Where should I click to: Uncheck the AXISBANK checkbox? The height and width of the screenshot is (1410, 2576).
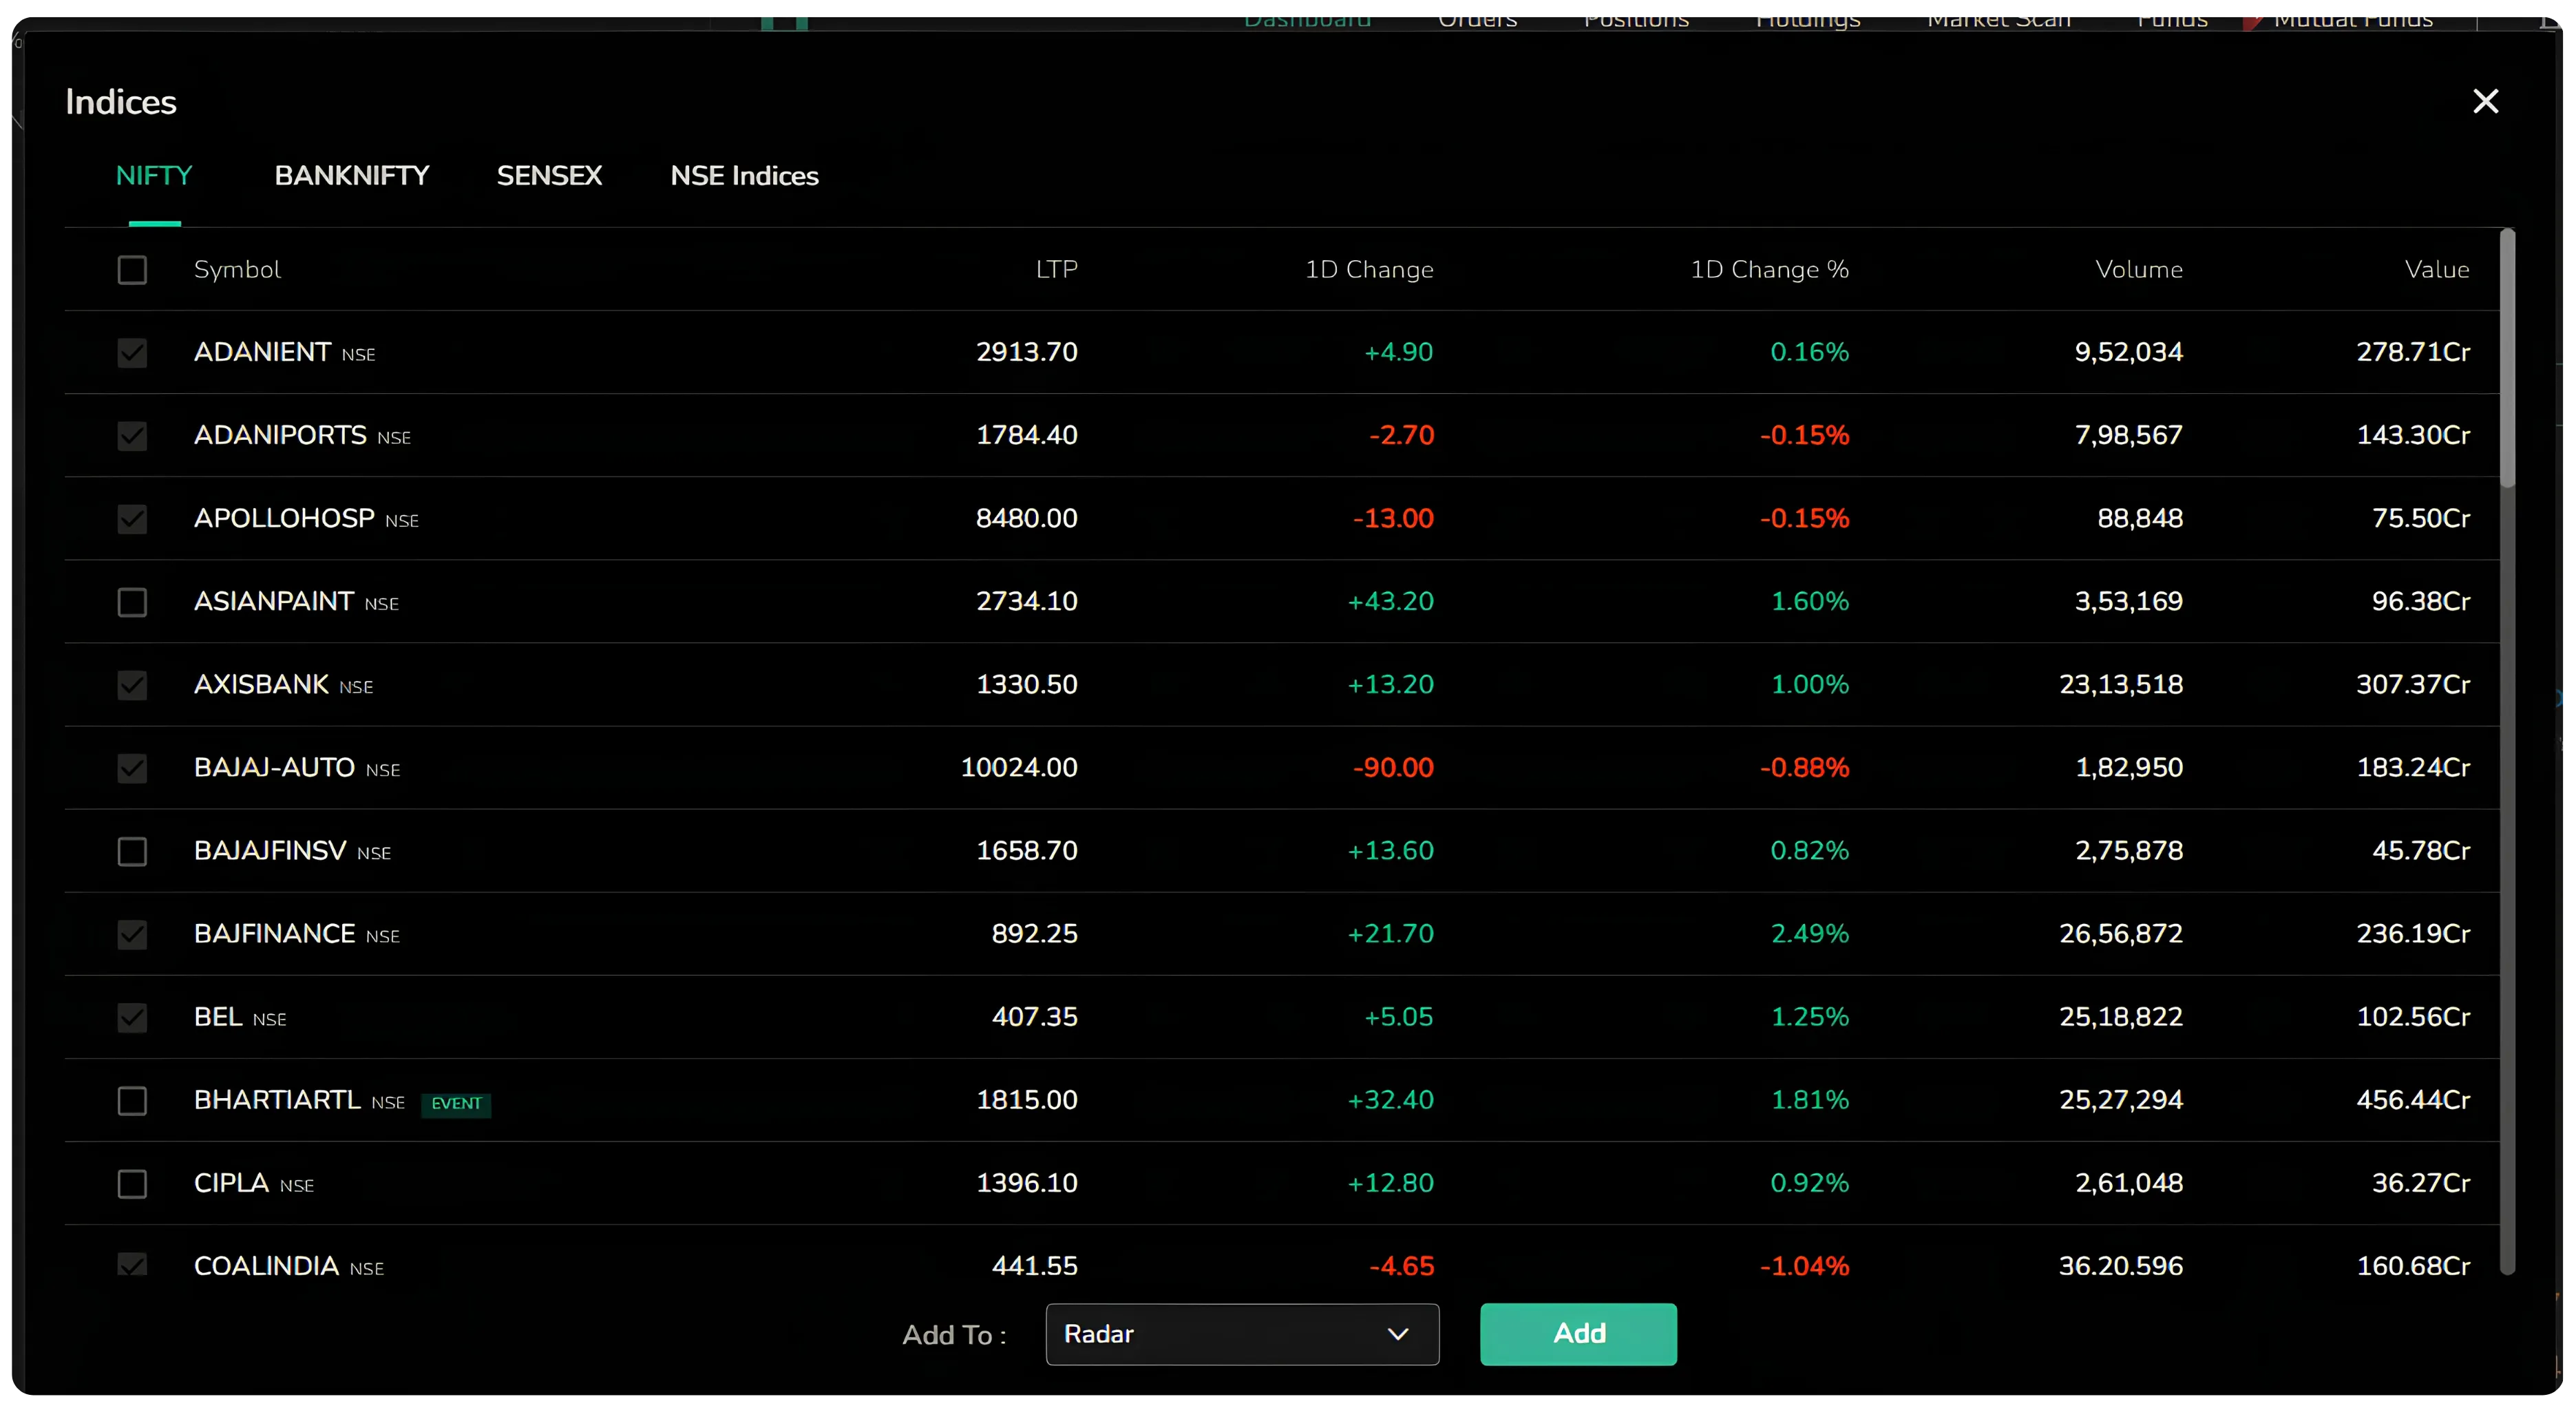132,685
